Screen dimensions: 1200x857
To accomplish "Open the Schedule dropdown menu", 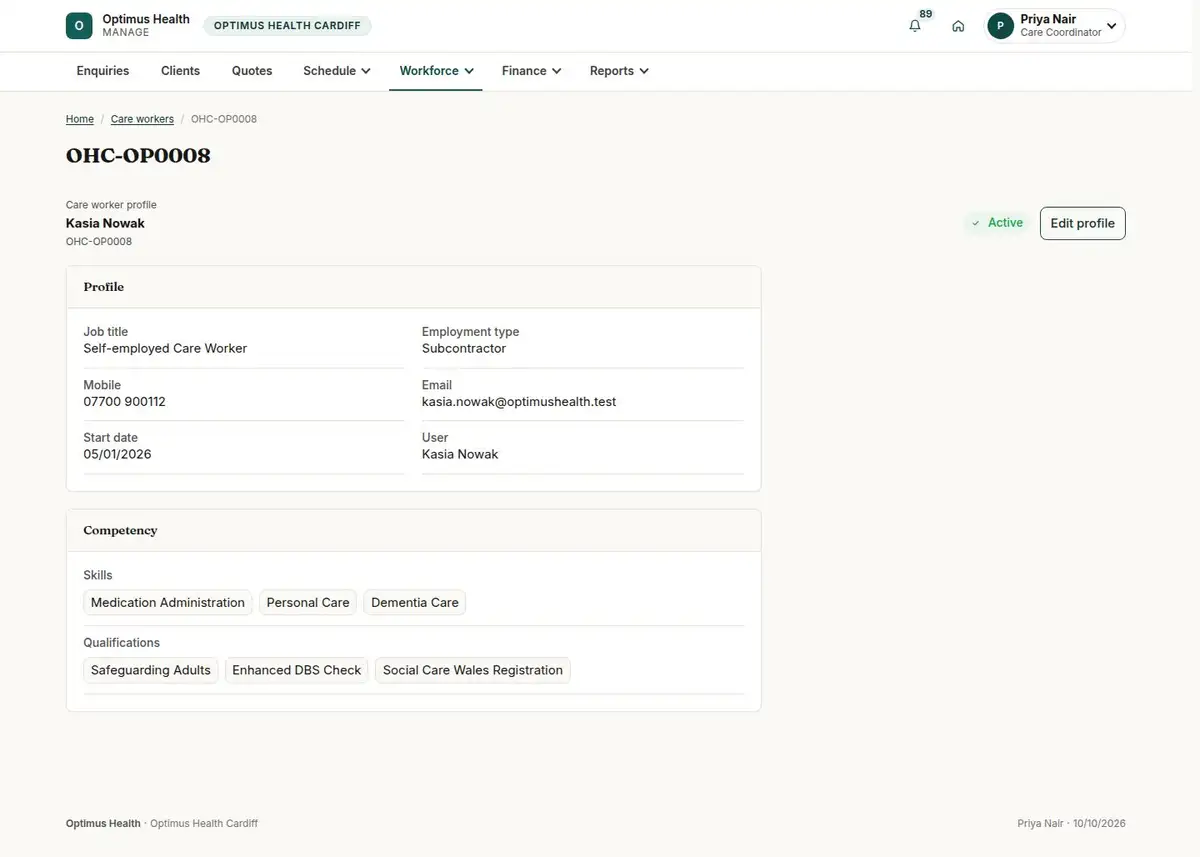I will (x=337, y=71).
